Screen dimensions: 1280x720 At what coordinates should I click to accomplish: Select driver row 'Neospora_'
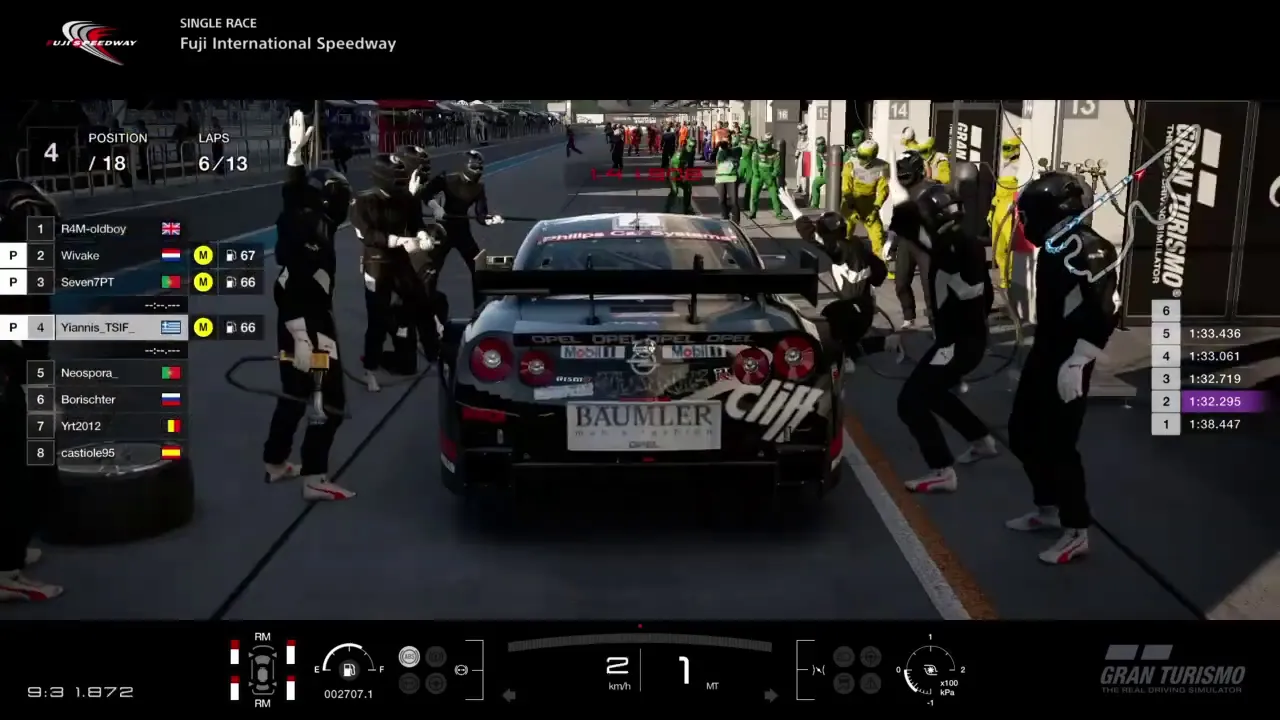[107, 373]
